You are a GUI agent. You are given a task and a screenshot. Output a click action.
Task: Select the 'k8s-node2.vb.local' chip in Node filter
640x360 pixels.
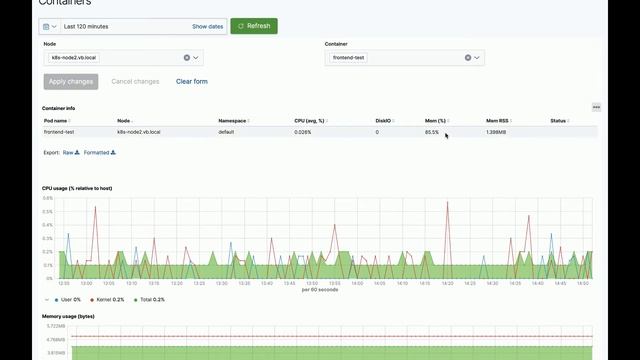click(74, 58)
